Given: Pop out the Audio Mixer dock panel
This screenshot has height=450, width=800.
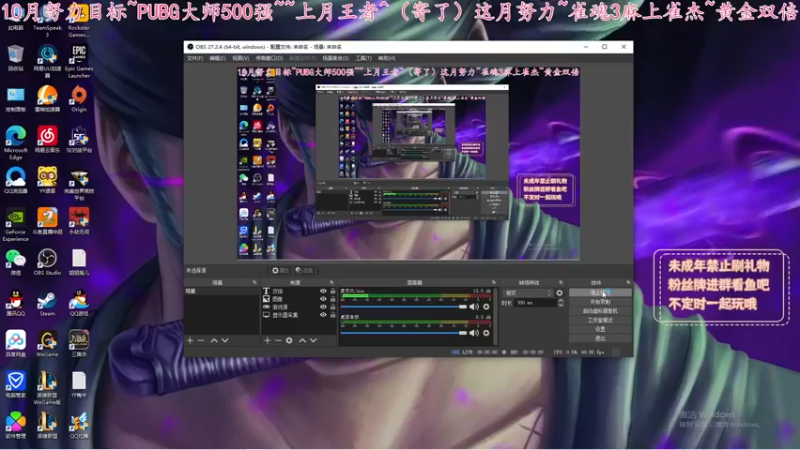Looking at the screenshot, I should point(494,282).
